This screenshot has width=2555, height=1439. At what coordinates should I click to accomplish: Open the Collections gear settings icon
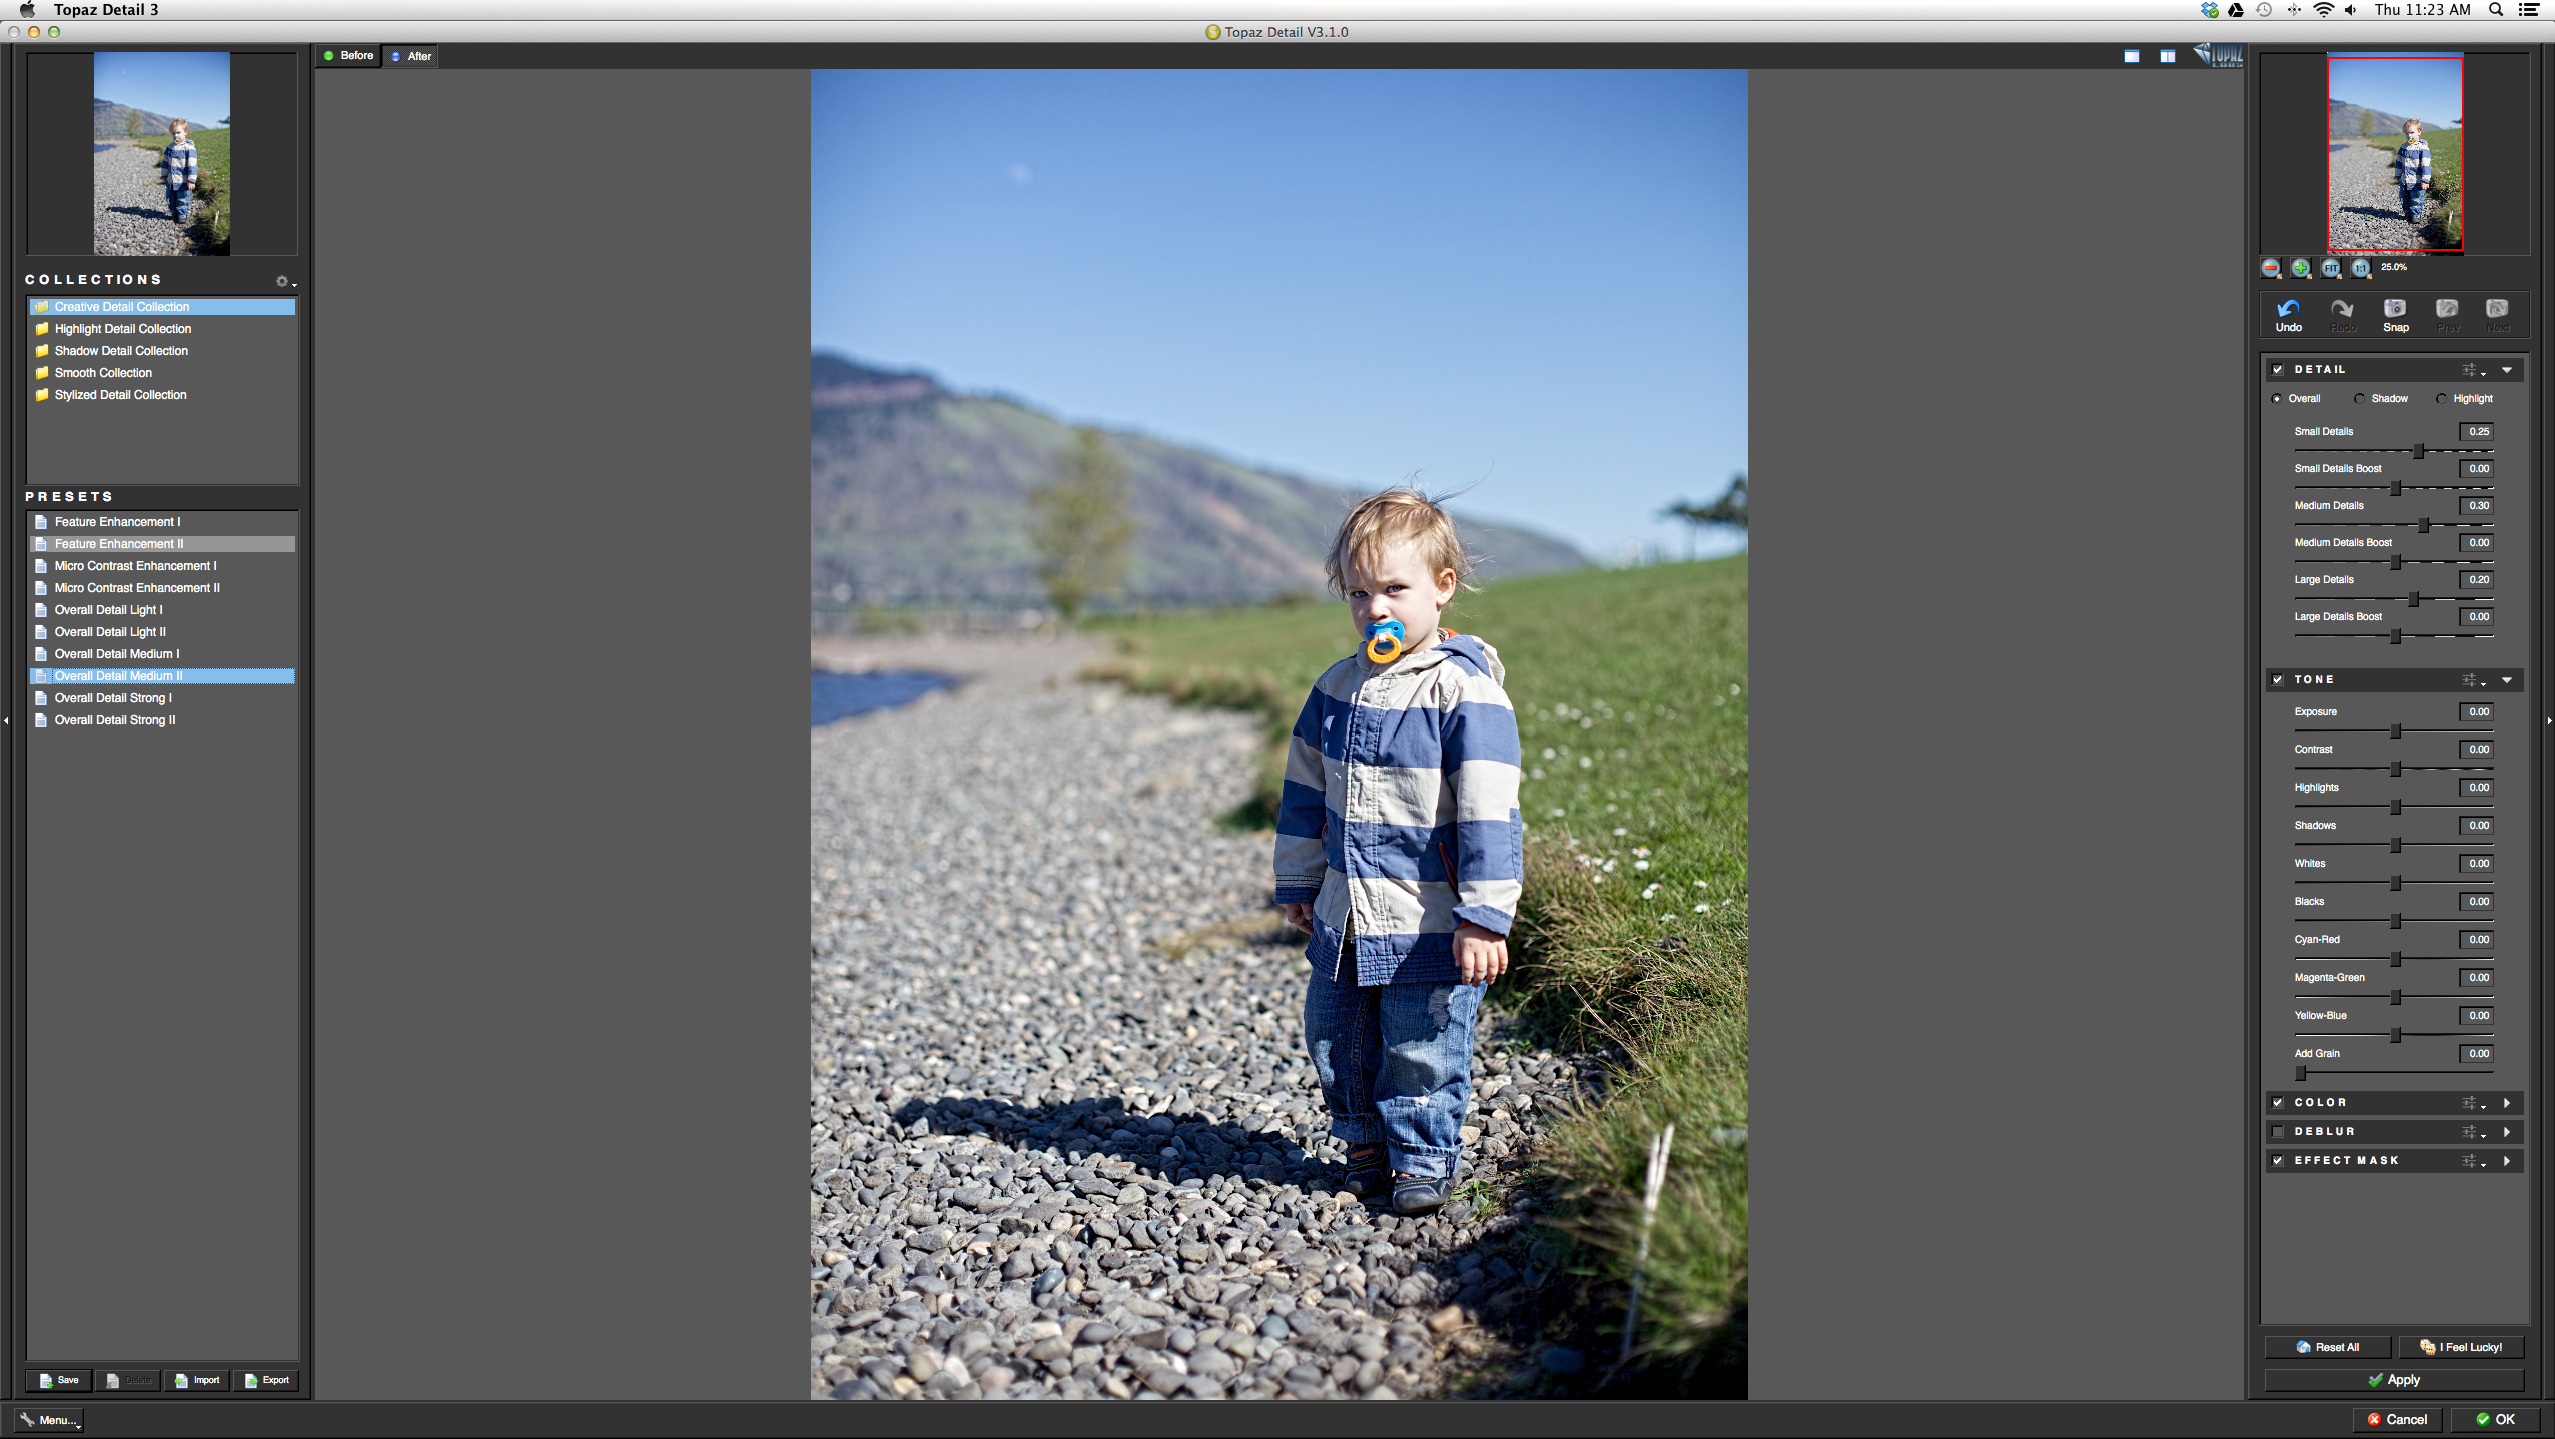282,281
